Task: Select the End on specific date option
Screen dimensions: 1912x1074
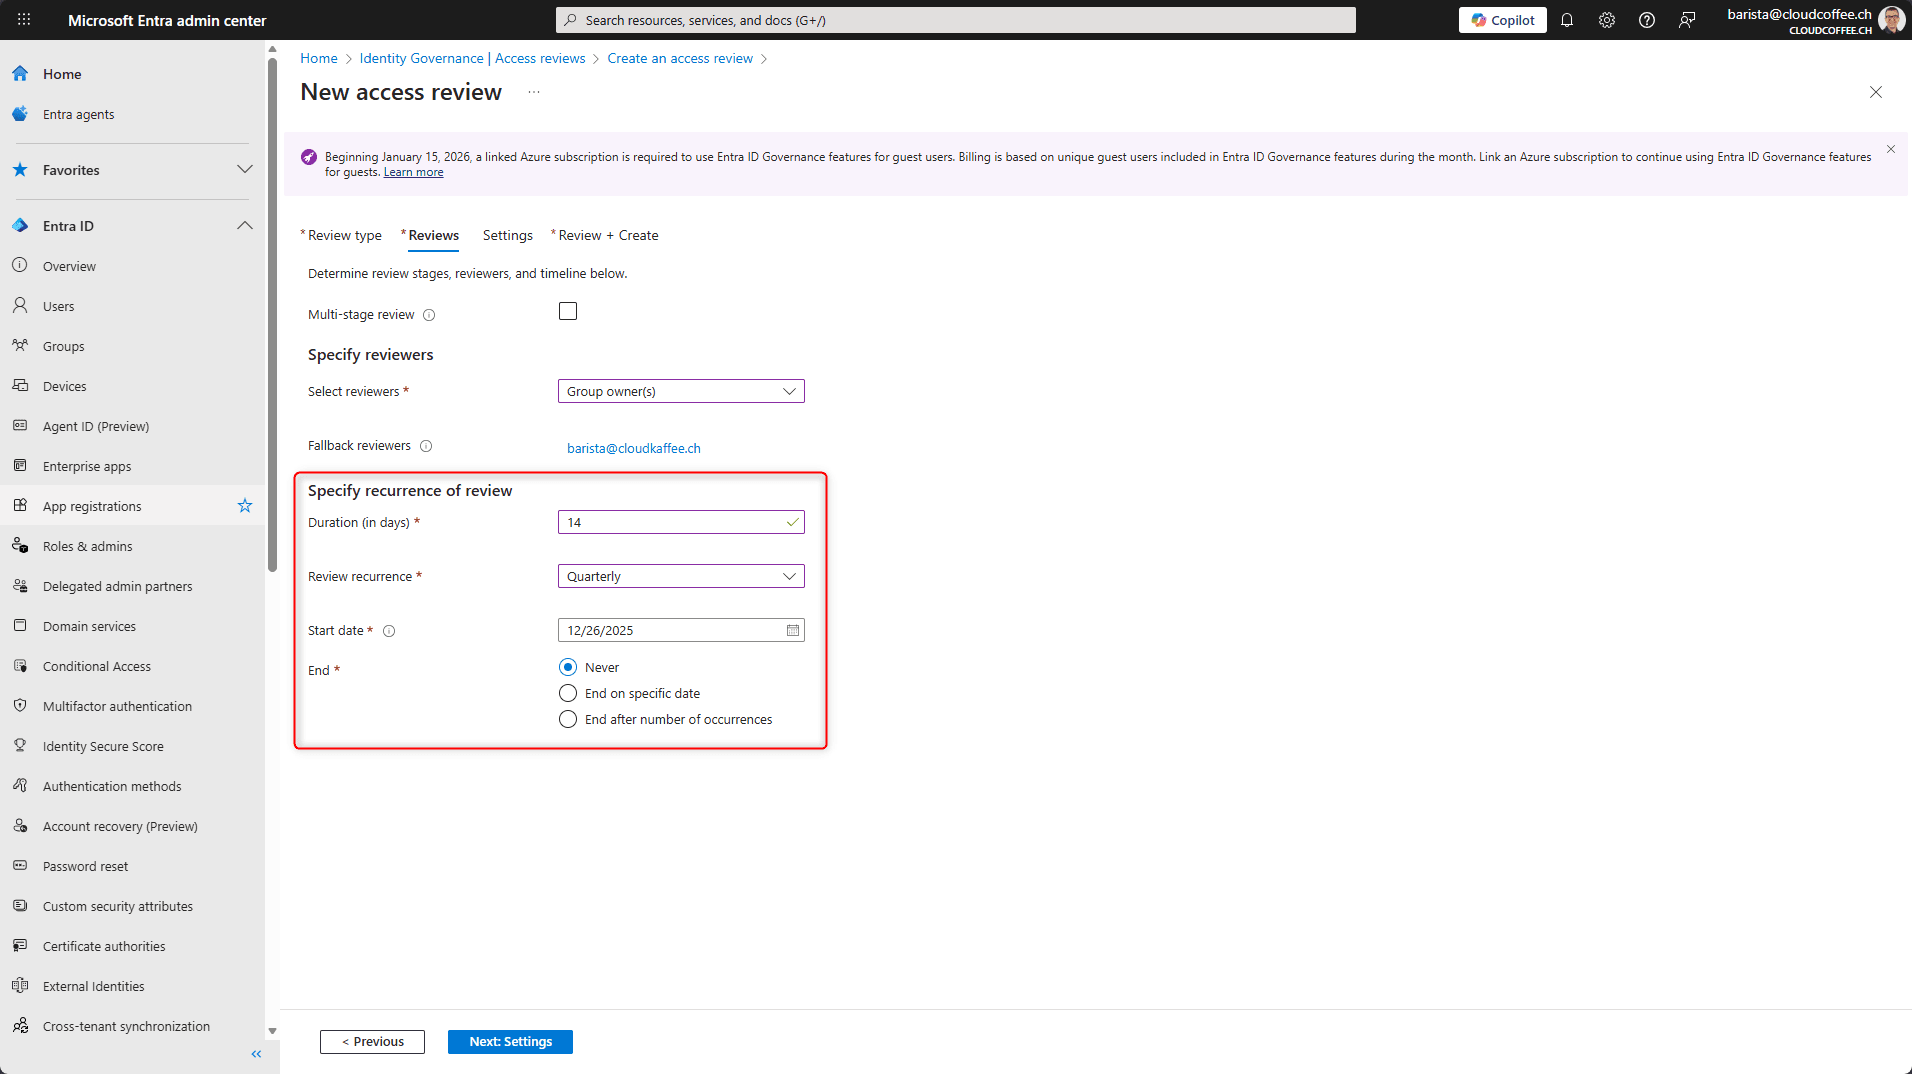Action: pyautogui.click(x=568, y=693)
